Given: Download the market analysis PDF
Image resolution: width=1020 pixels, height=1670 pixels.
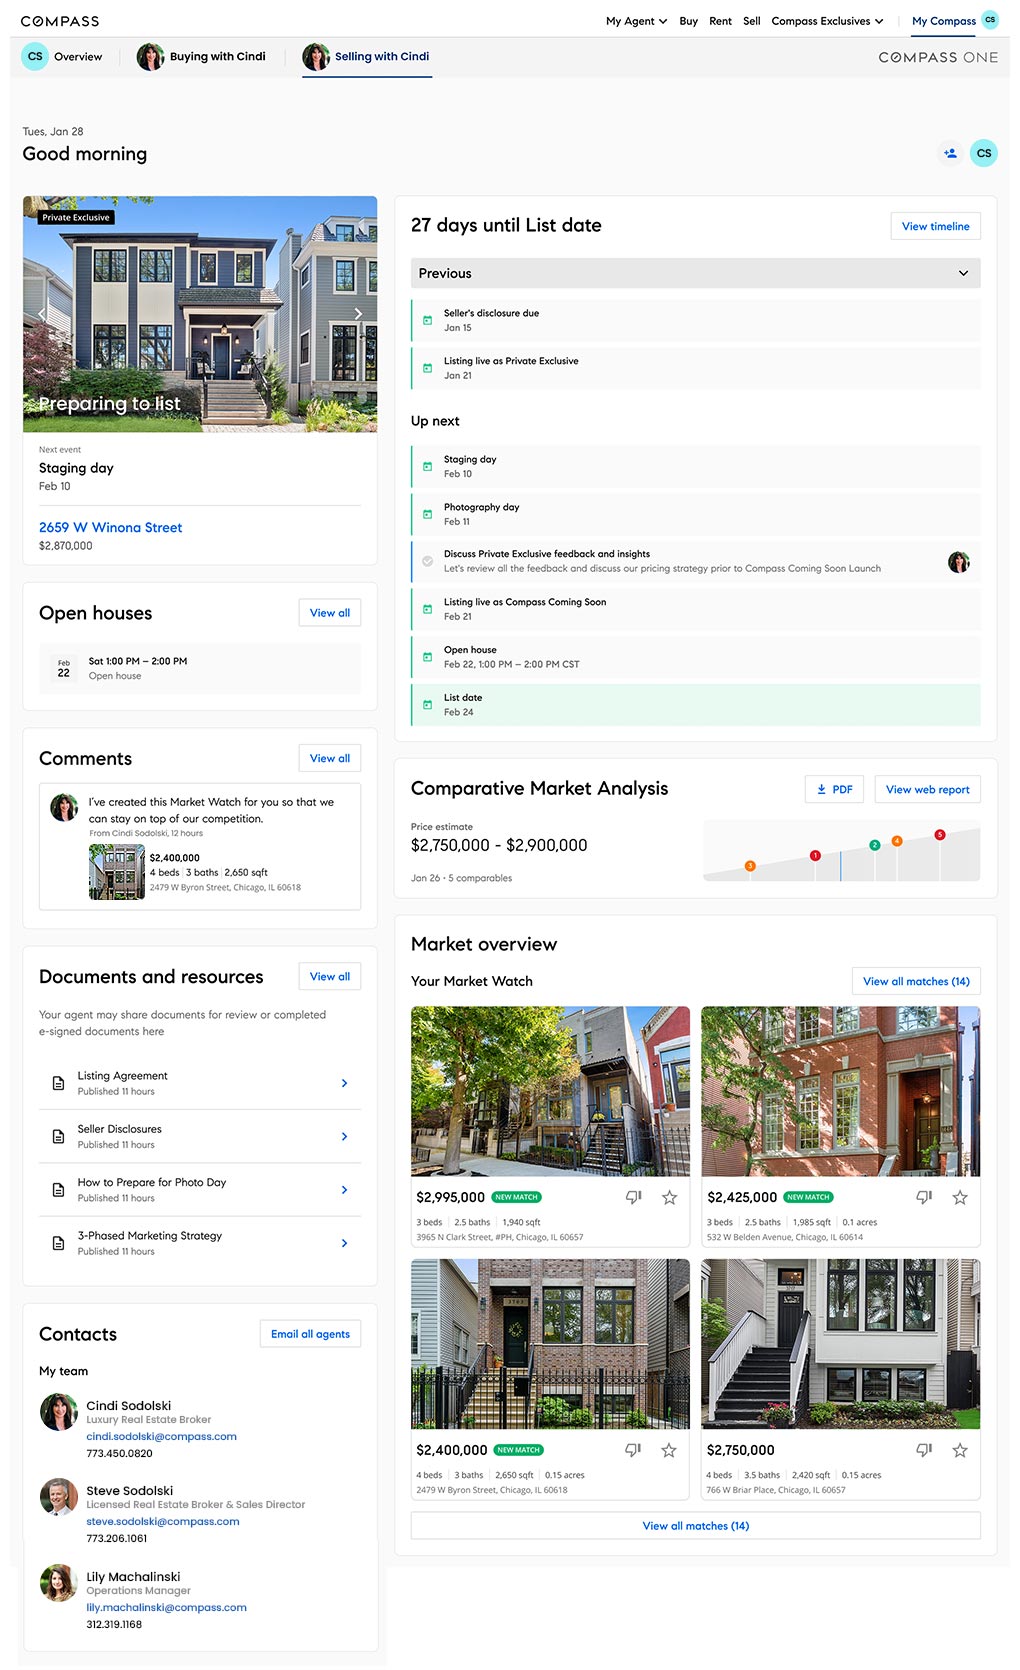Looking at the screenshot, I should [x=834, y=789].
